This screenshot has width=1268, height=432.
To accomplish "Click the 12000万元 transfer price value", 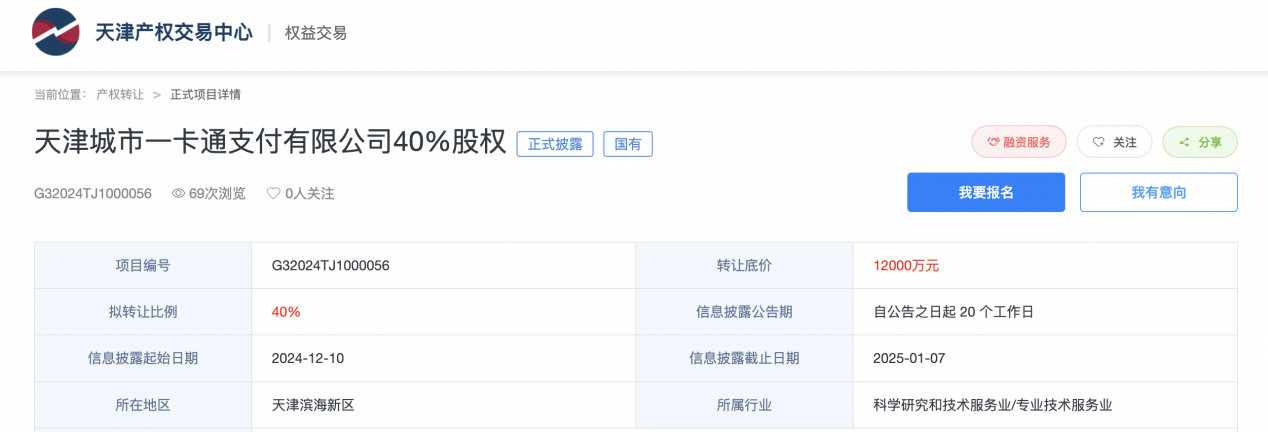I will [x=906, y=266].
